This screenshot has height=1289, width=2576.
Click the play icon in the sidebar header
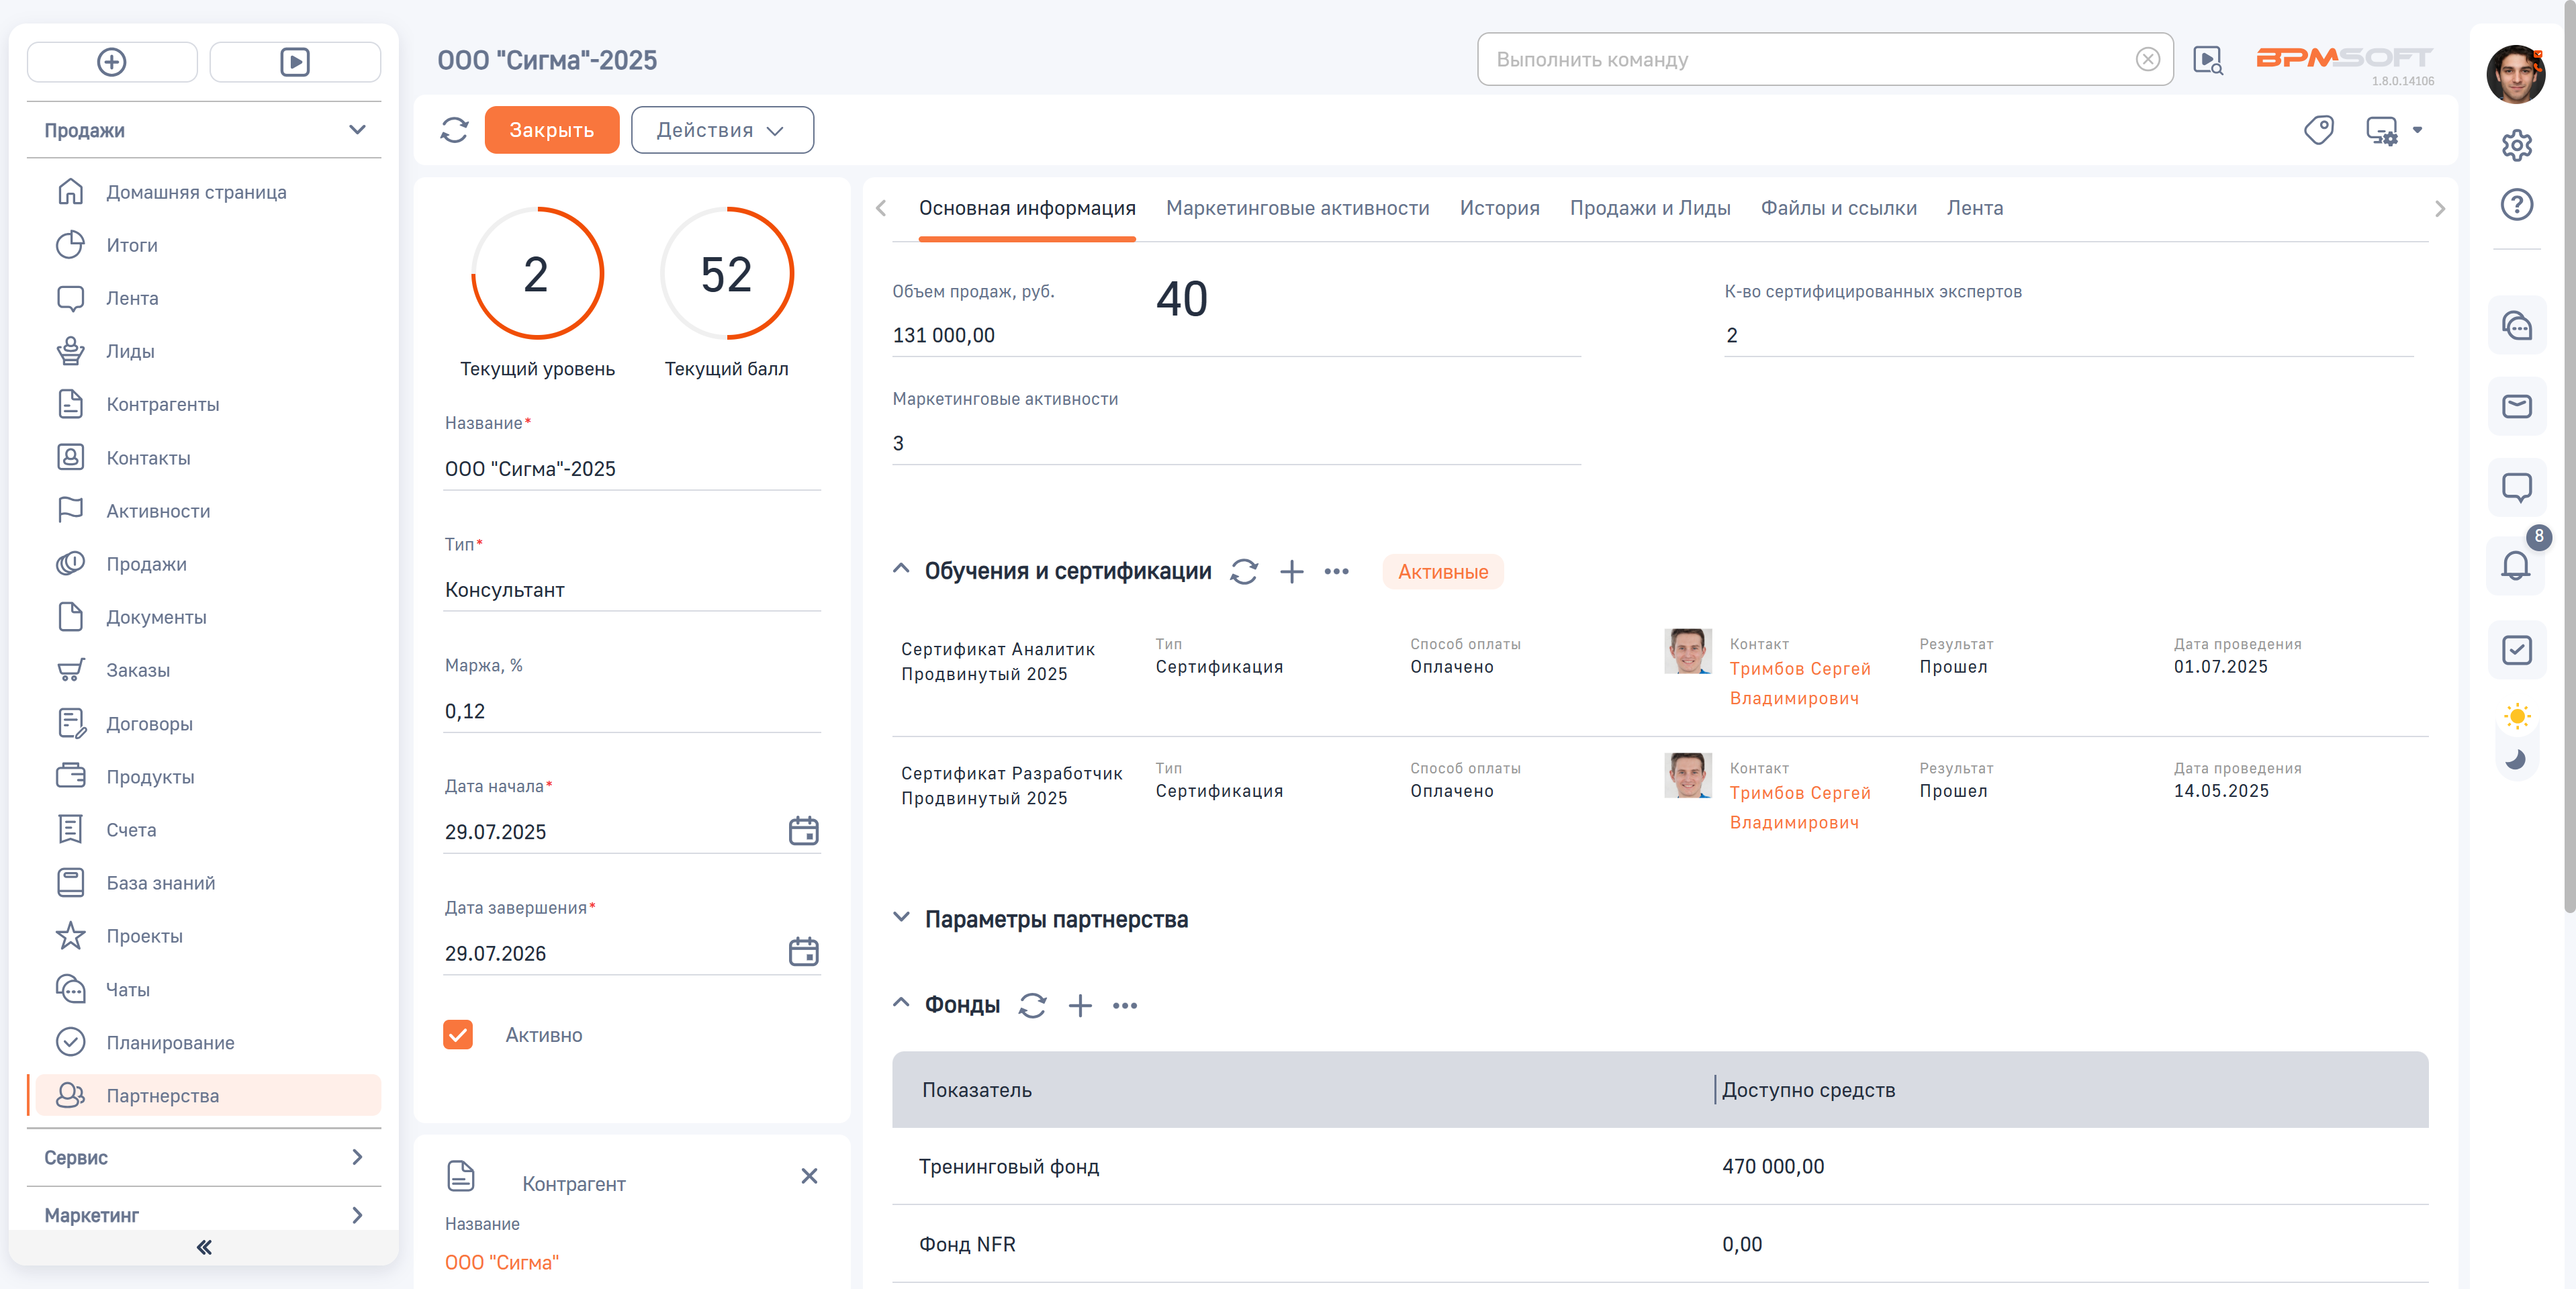295,62
